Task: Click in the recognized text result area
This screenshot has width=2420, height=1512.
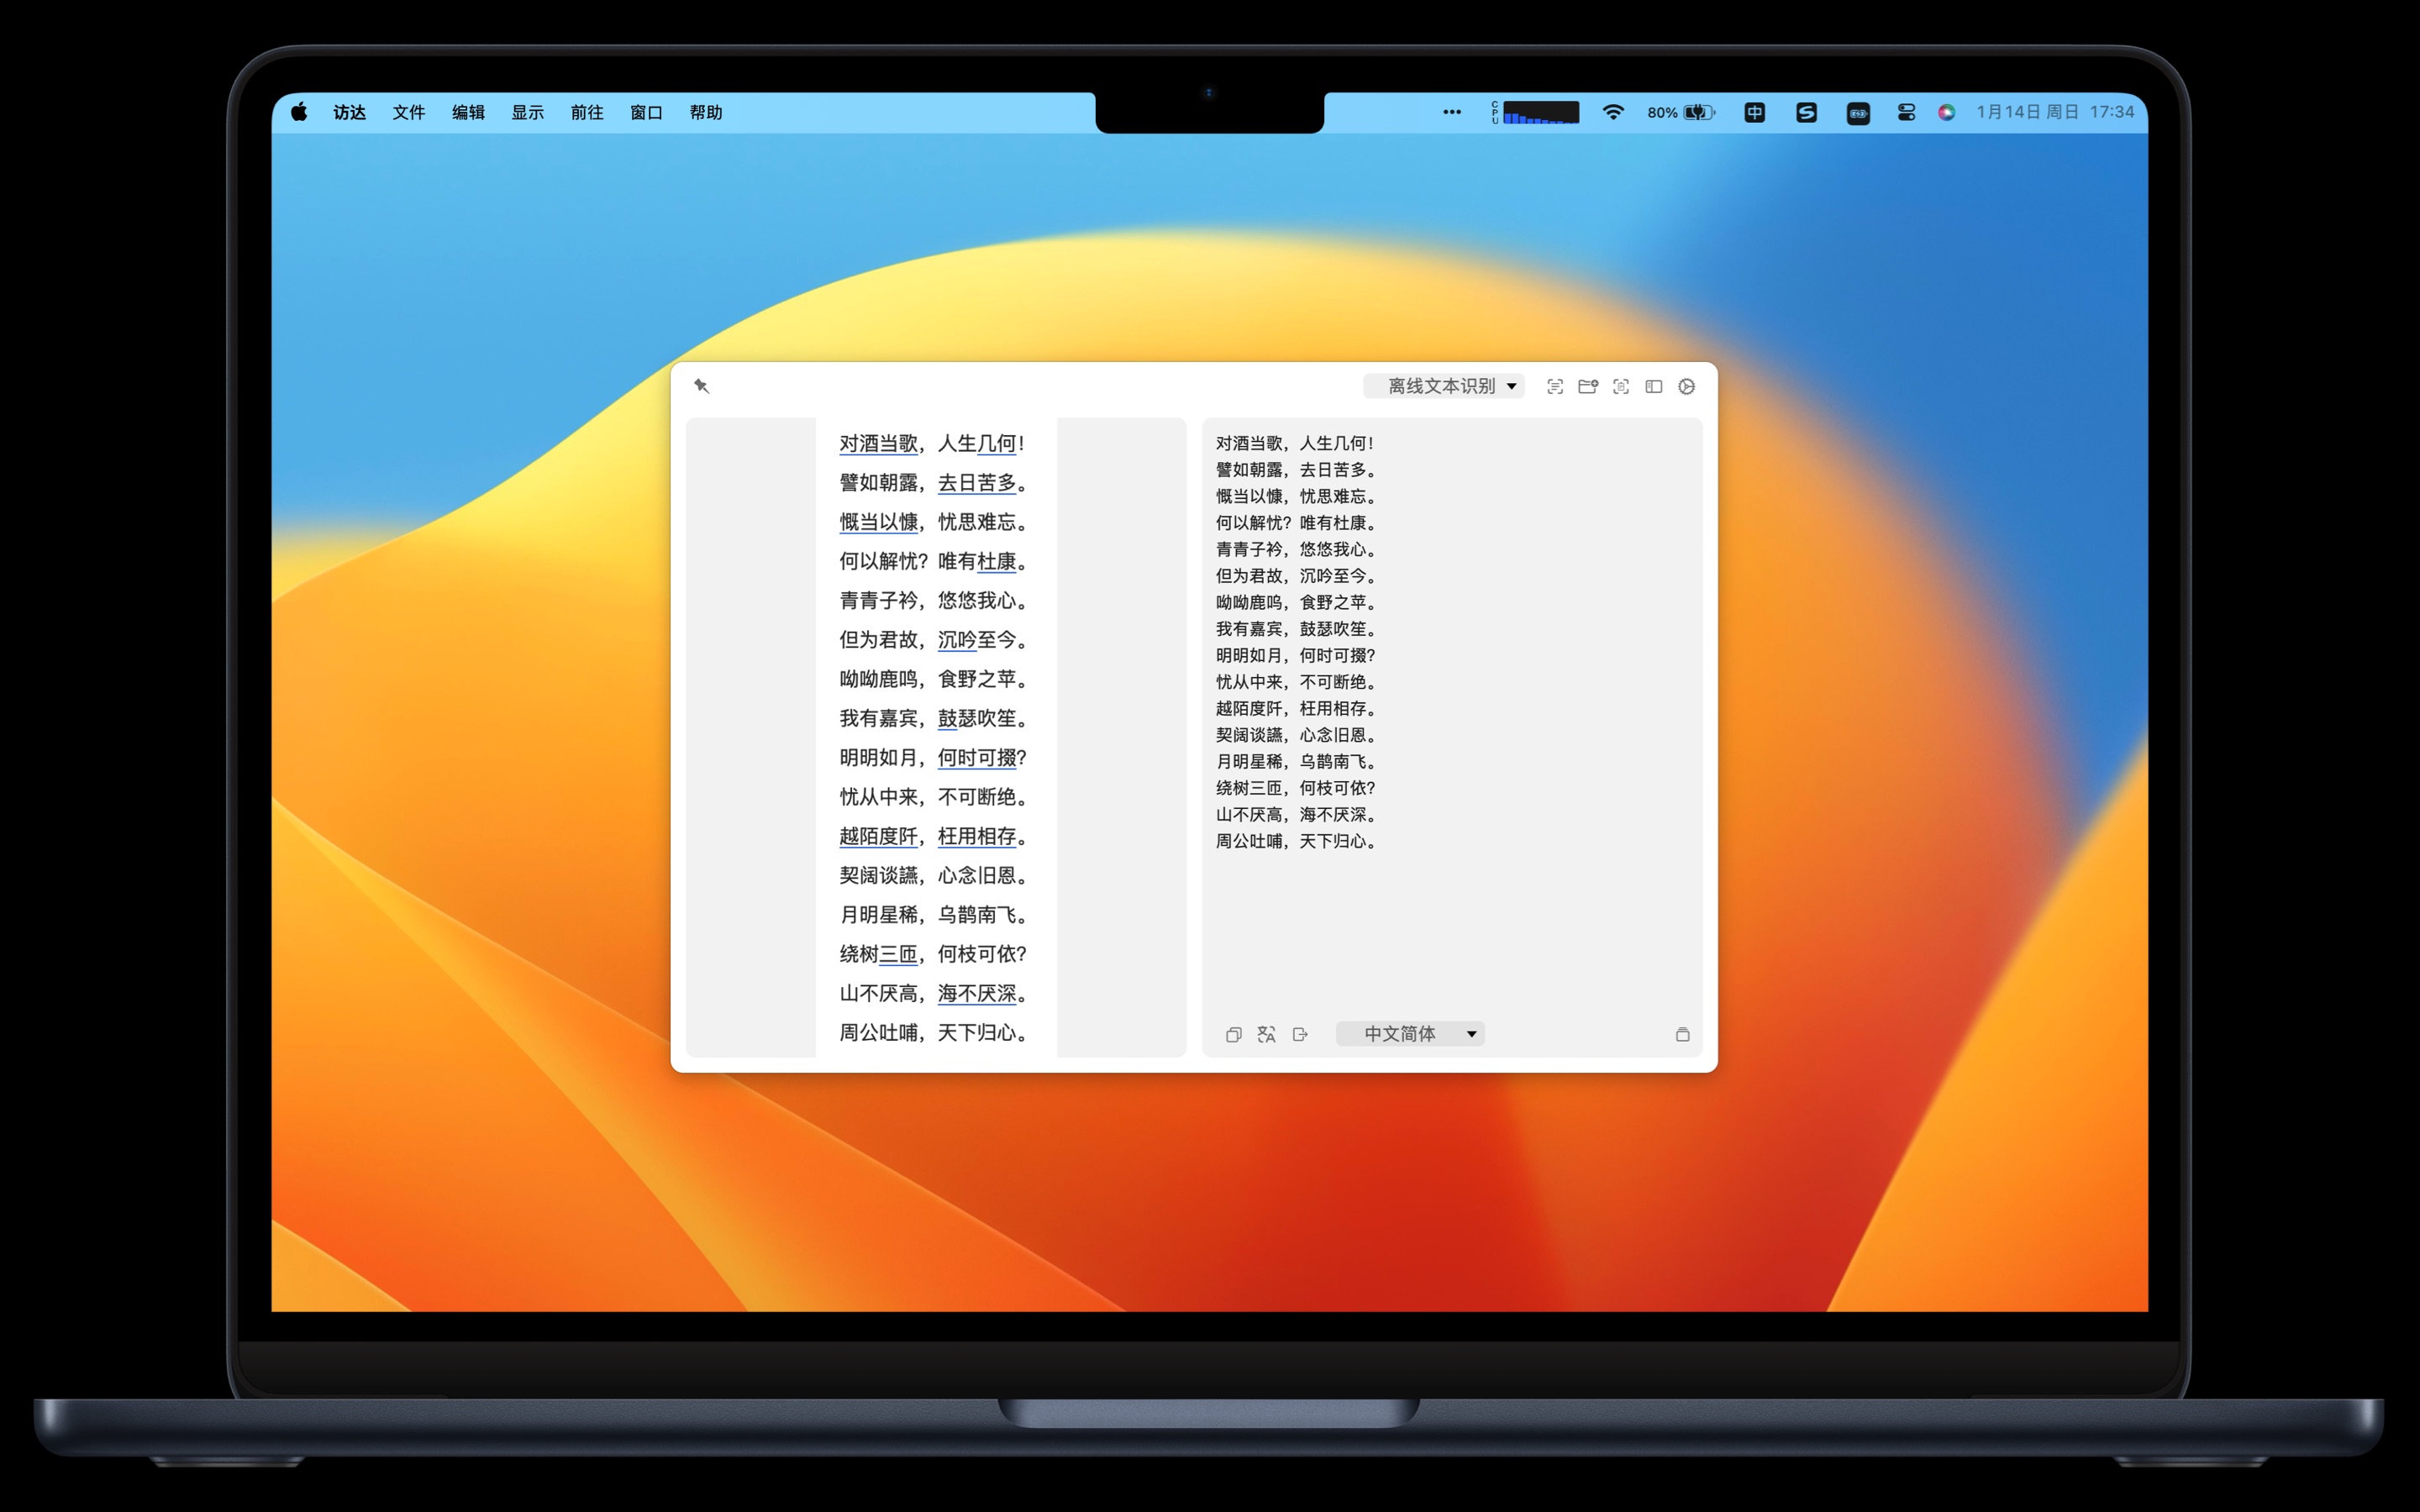Action: point(1450,930)
